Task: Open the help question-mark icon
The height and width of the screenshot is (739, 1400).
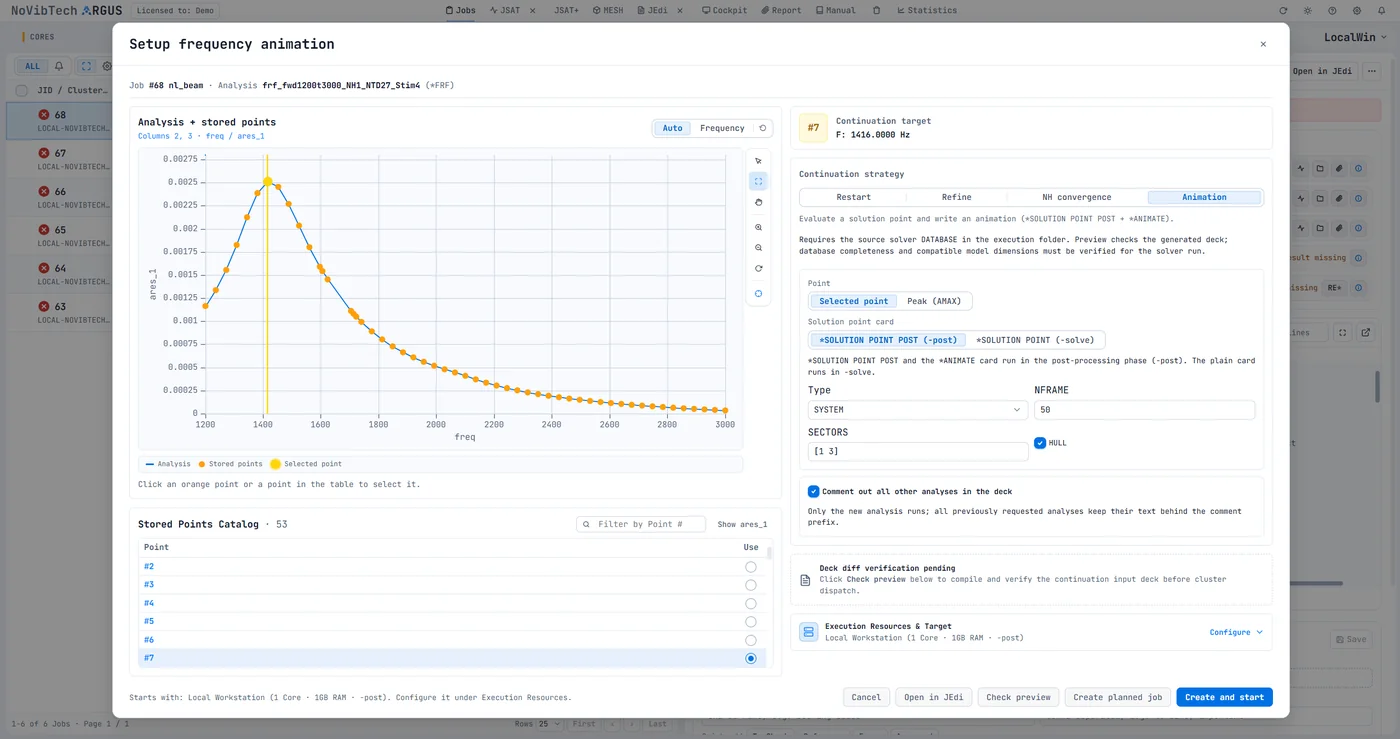Action: (x=1331, y=11)
